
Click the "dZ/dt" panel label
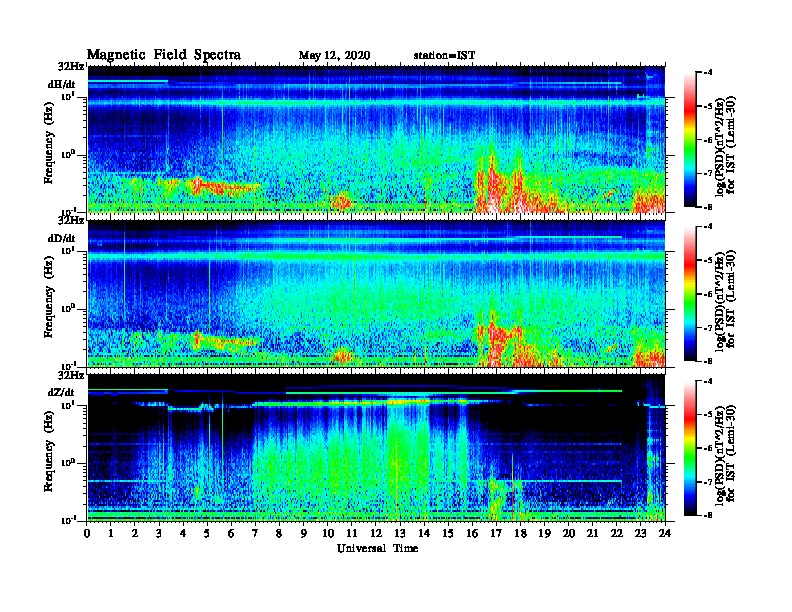[x=61, y=392]
